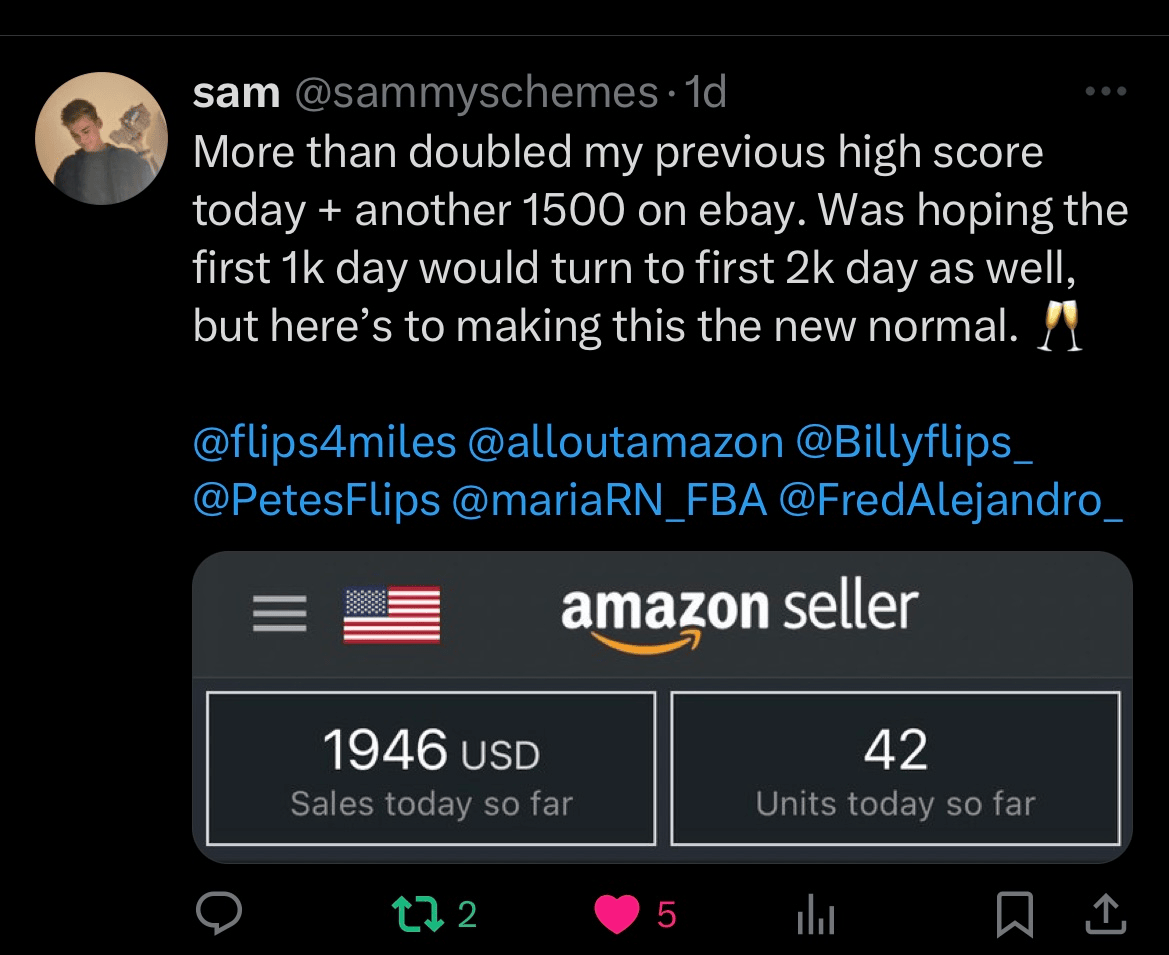
Task: Click the US flag marketplace icon
Action: tap(391, 614)
